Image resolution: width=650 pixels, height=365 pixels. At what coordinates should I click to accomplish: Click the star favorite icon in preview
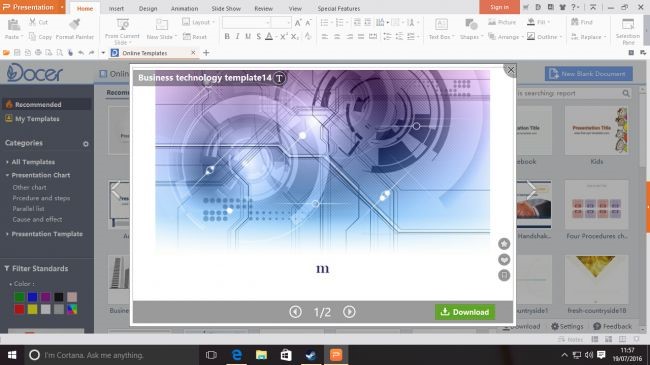click(504, 244)
